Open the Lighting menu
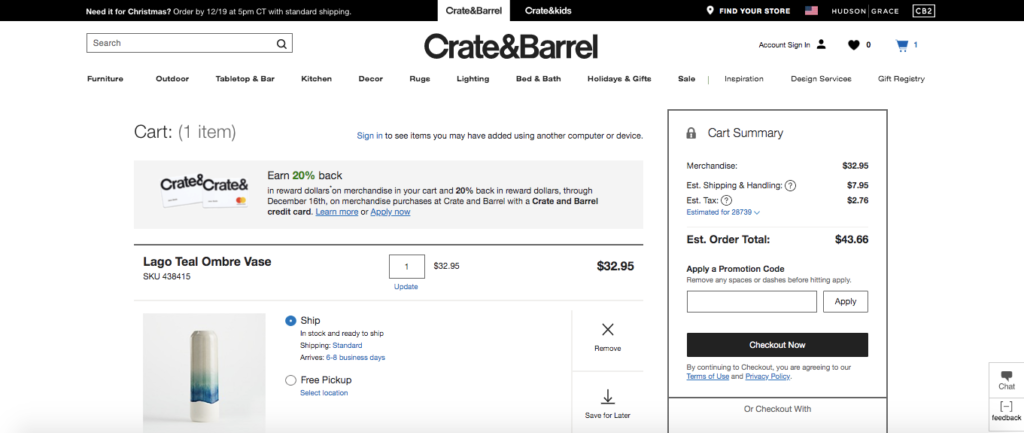 (473, 79)
